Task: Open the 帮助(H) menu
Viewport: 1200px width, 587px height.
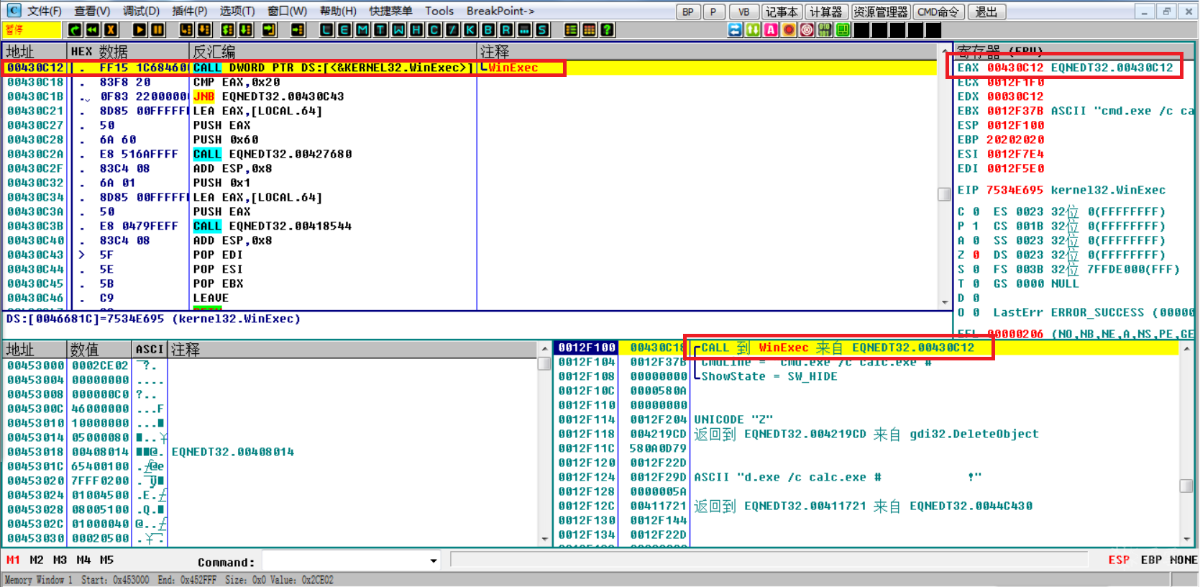Action: click(339, 11)
